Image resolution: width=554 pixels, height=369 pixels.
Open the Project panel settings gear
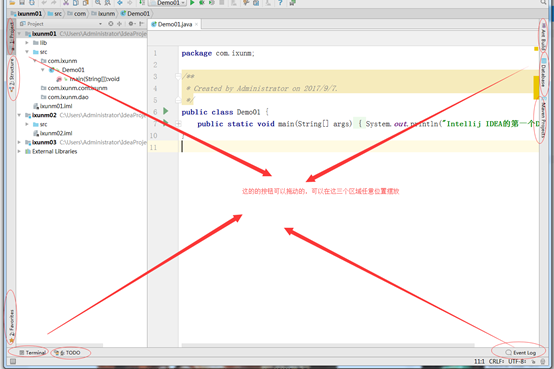click(x=131, y=24)
